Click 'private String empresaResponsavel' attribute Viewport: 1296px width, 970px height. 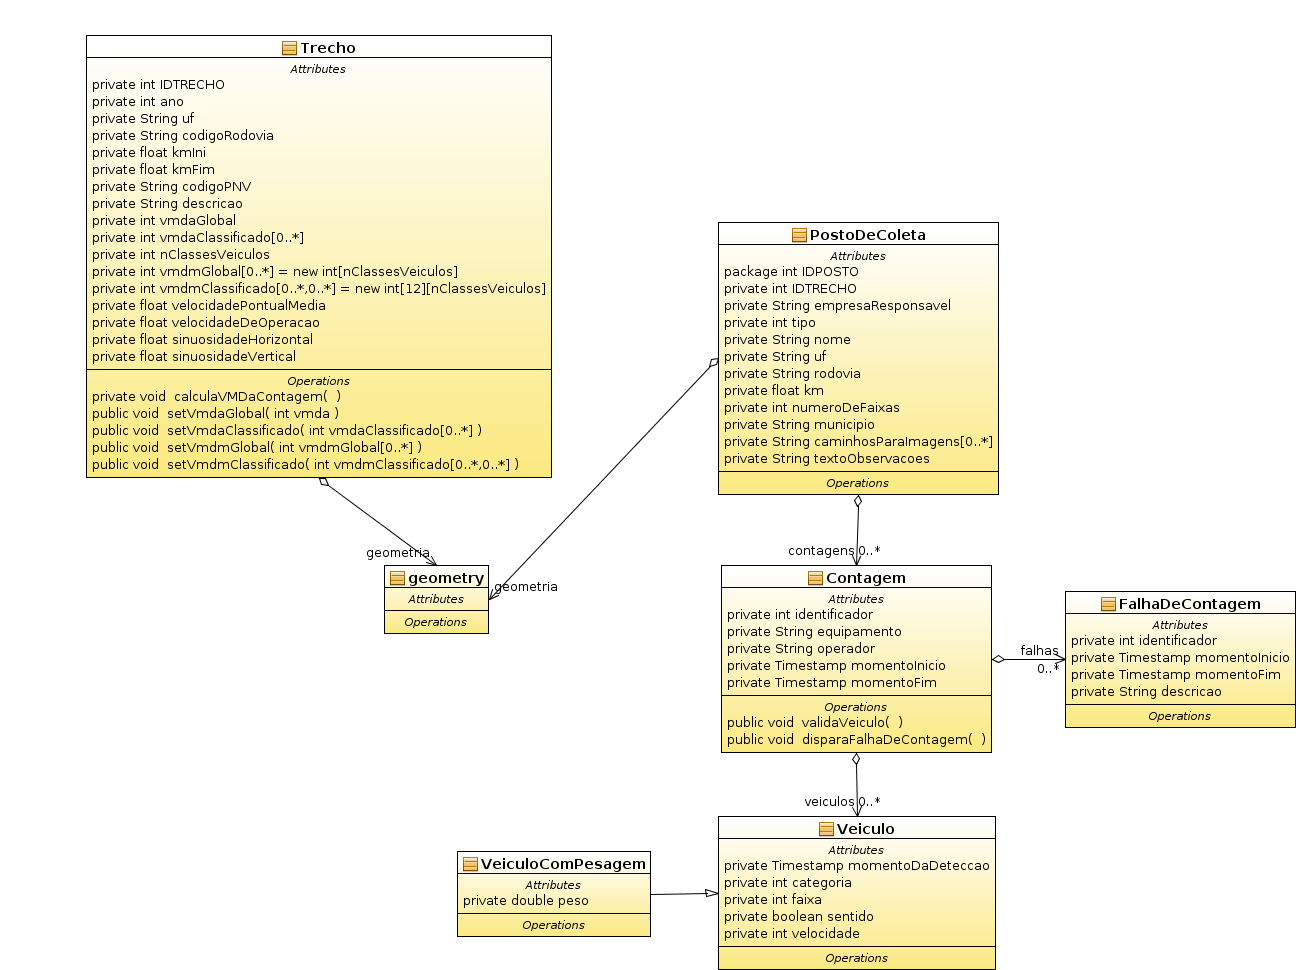point(838,306)
